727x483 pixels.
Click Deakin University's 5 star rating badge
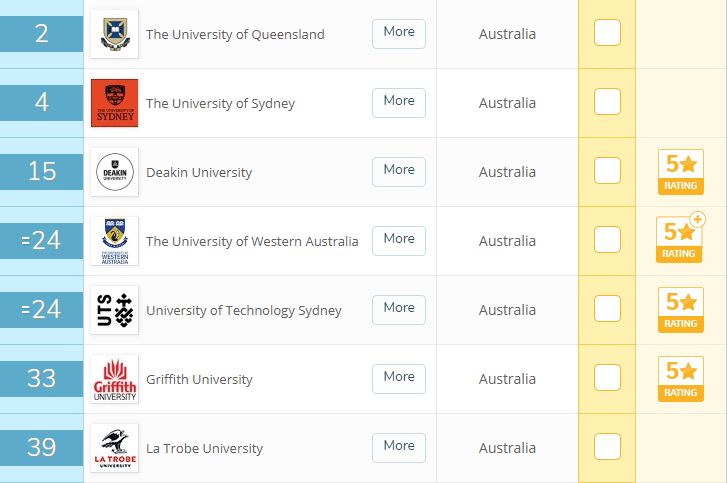[x=681, y=172]
